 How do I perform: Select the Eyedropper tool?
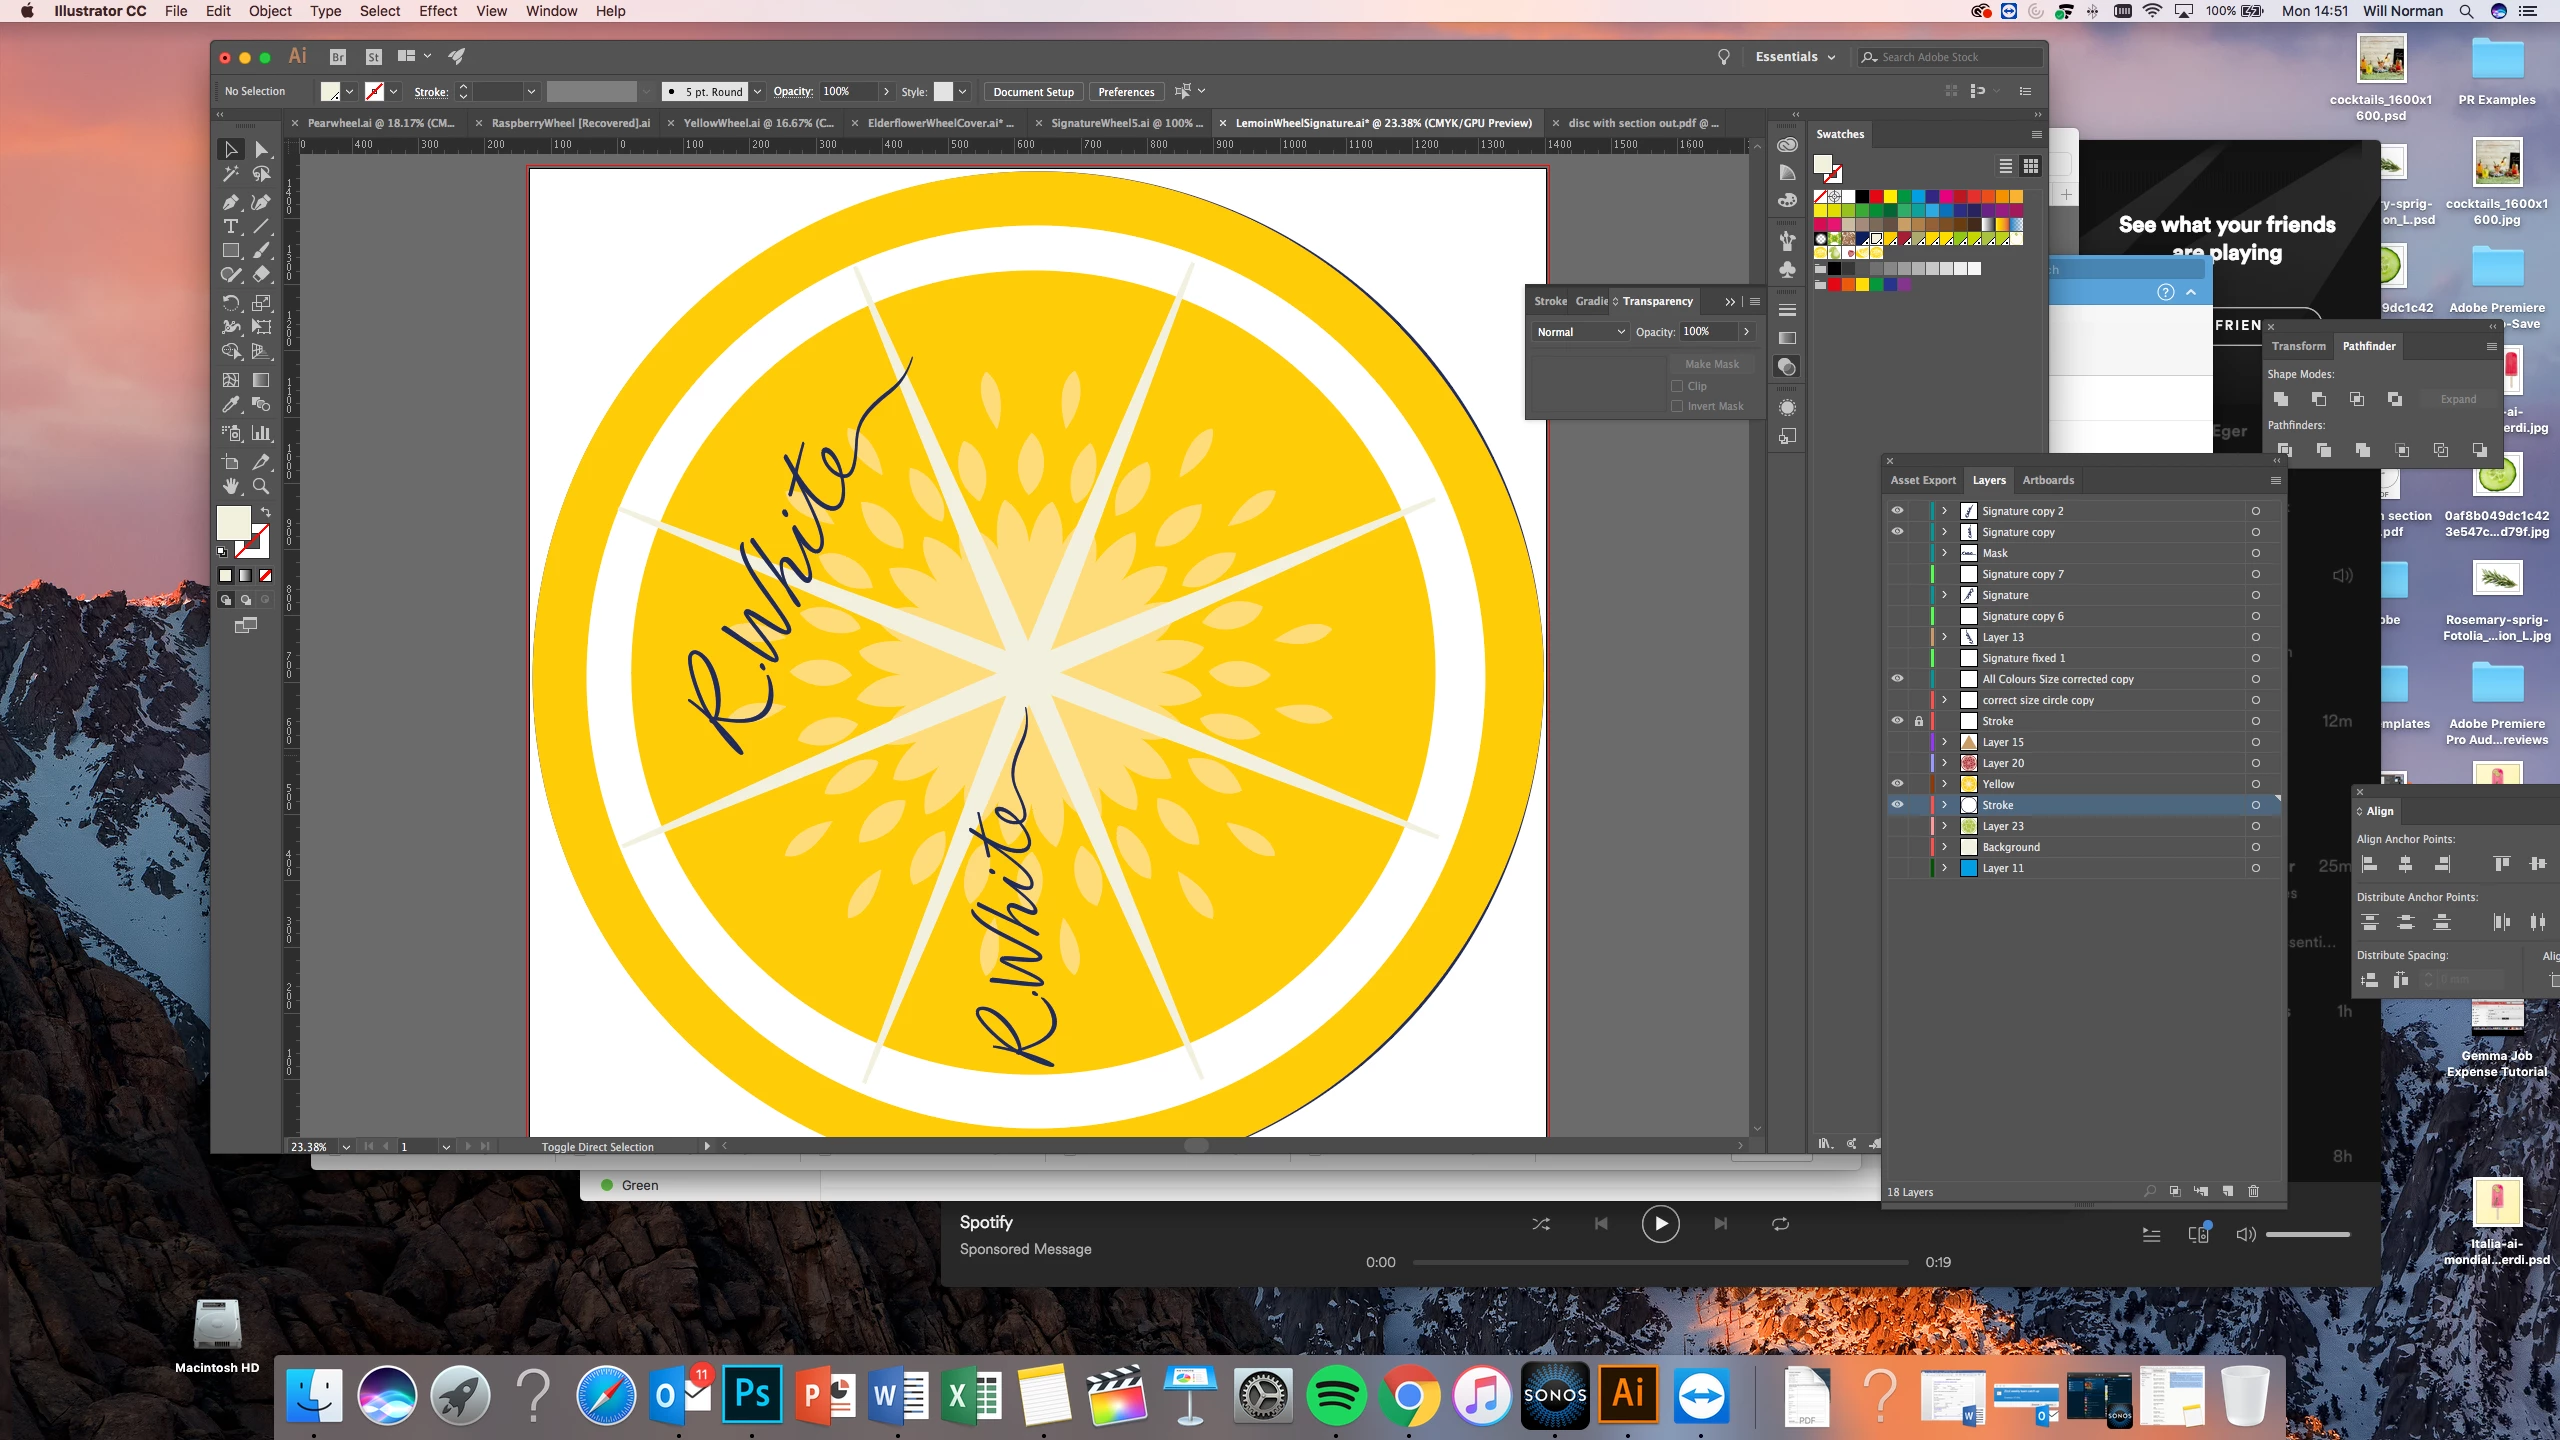pyautogui.click(x=231, y=405)
